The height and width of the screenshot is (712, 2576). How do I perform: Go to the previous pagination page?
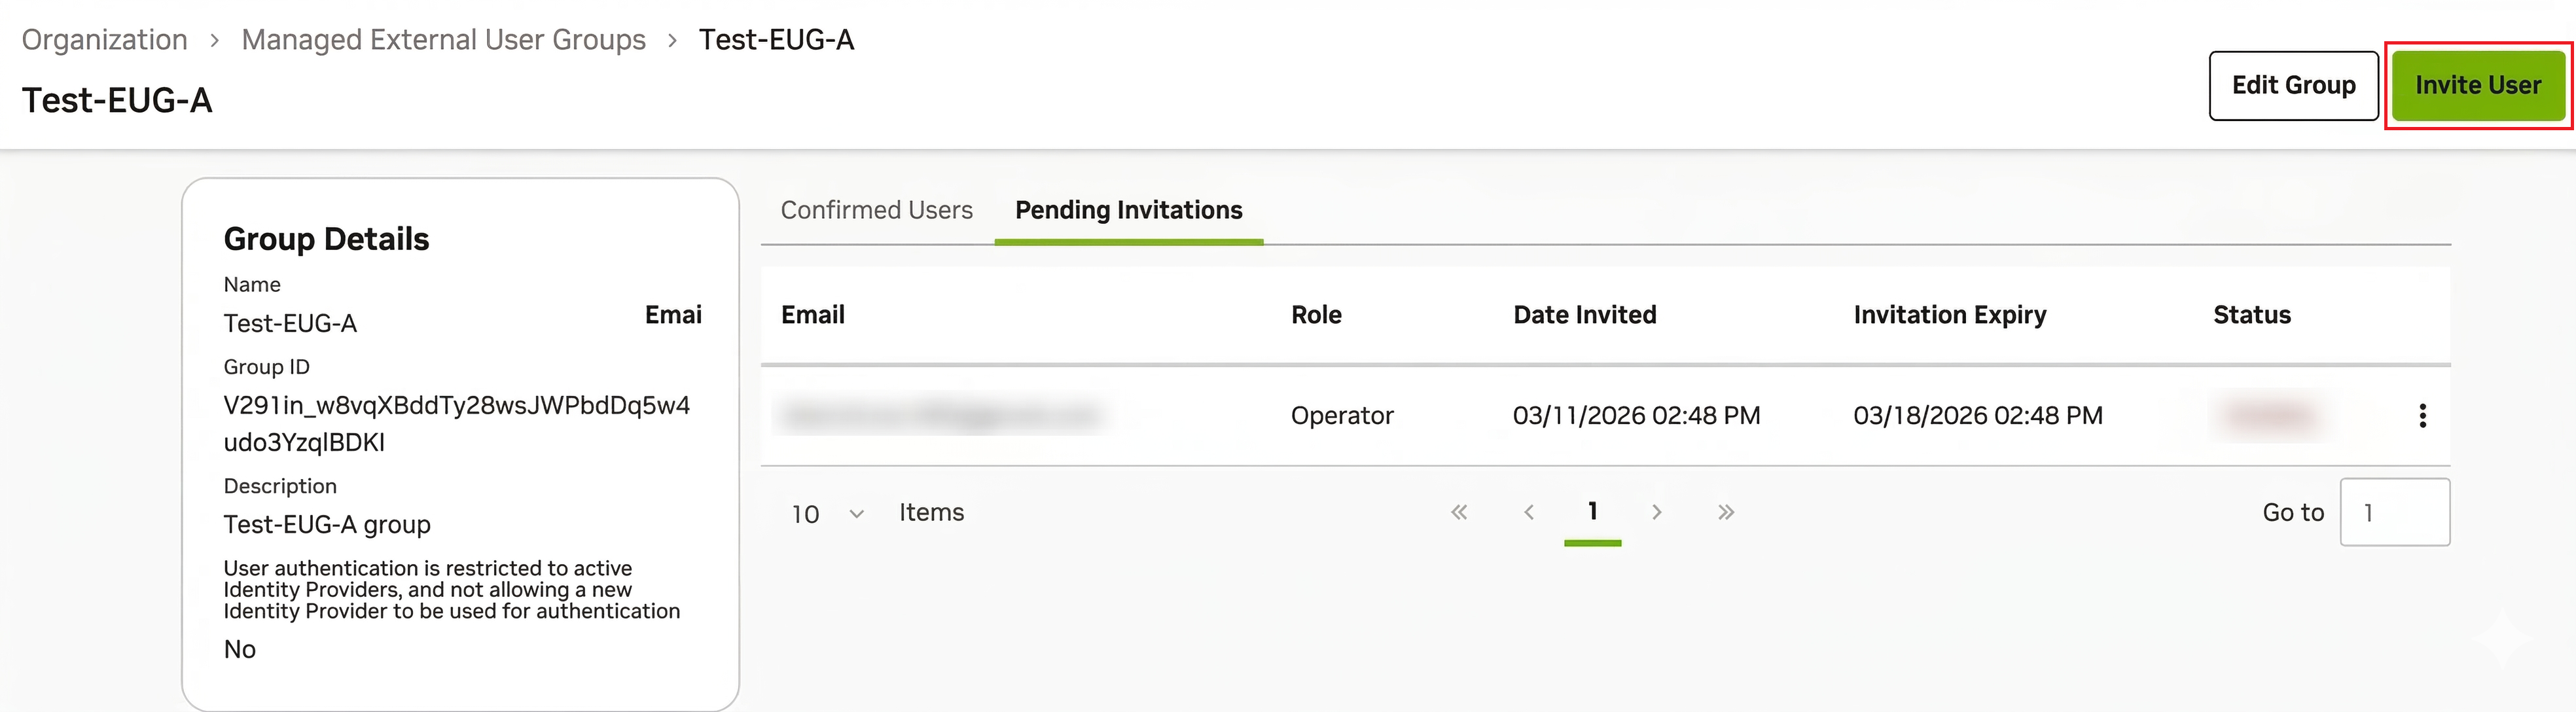tap(1529, 512)
